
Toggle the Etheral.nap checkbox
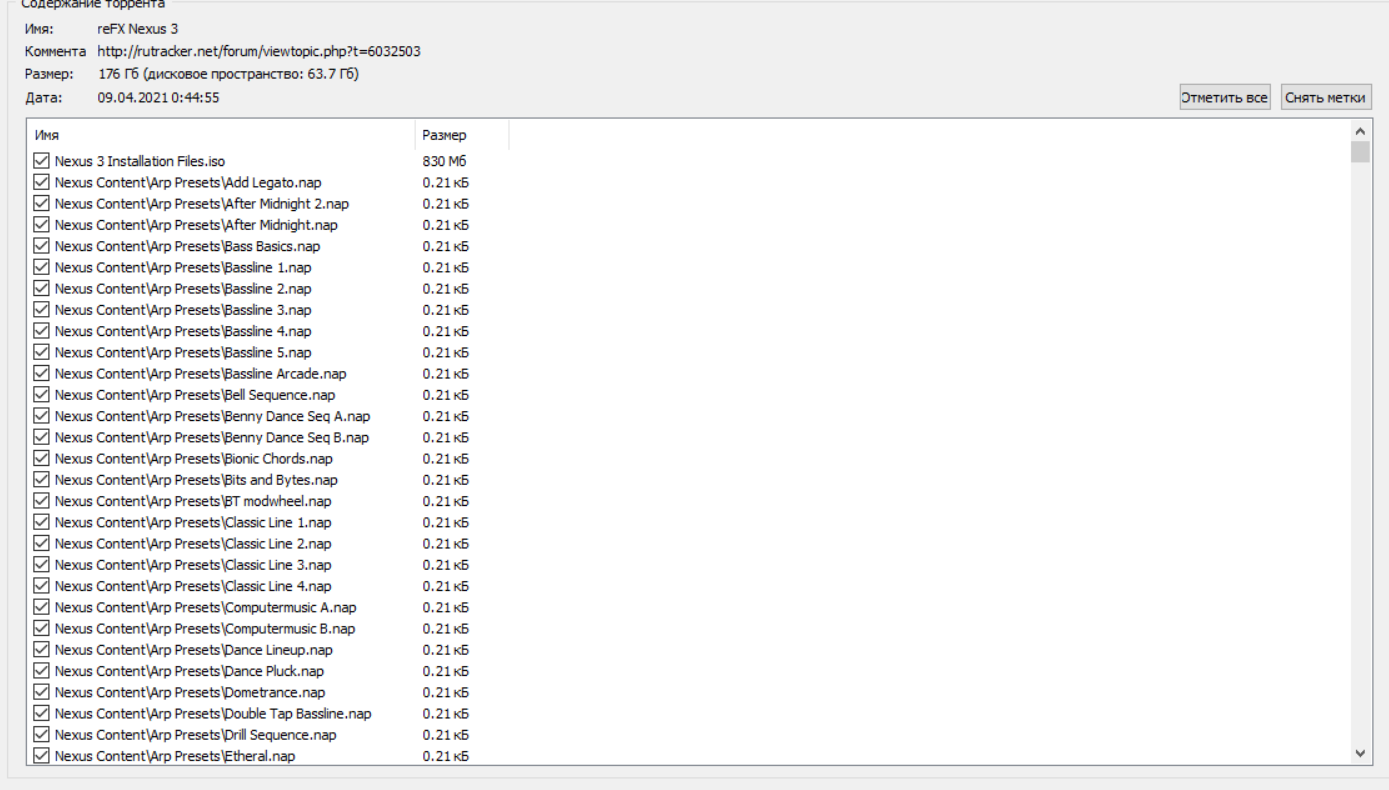41,756
